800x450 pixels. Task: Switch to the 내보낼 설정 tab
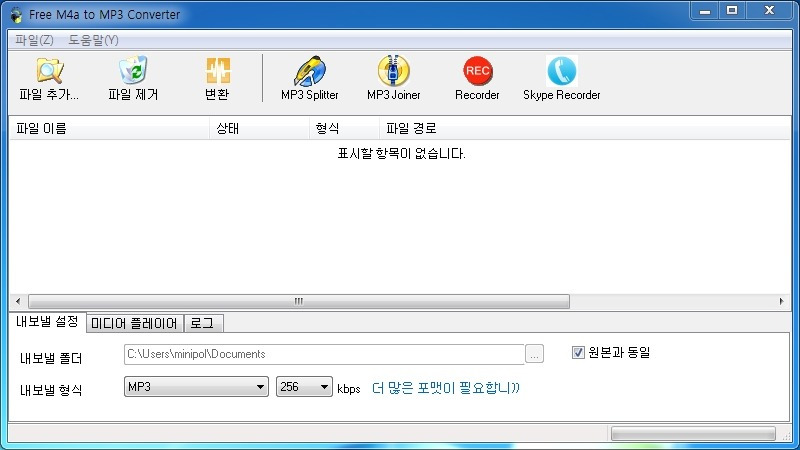coord(47,321)
